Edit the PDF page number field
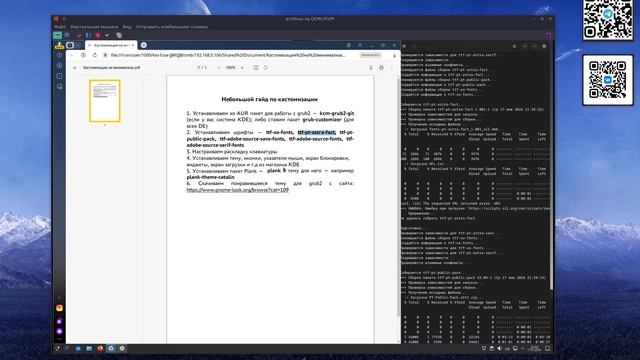 (200, 68)
